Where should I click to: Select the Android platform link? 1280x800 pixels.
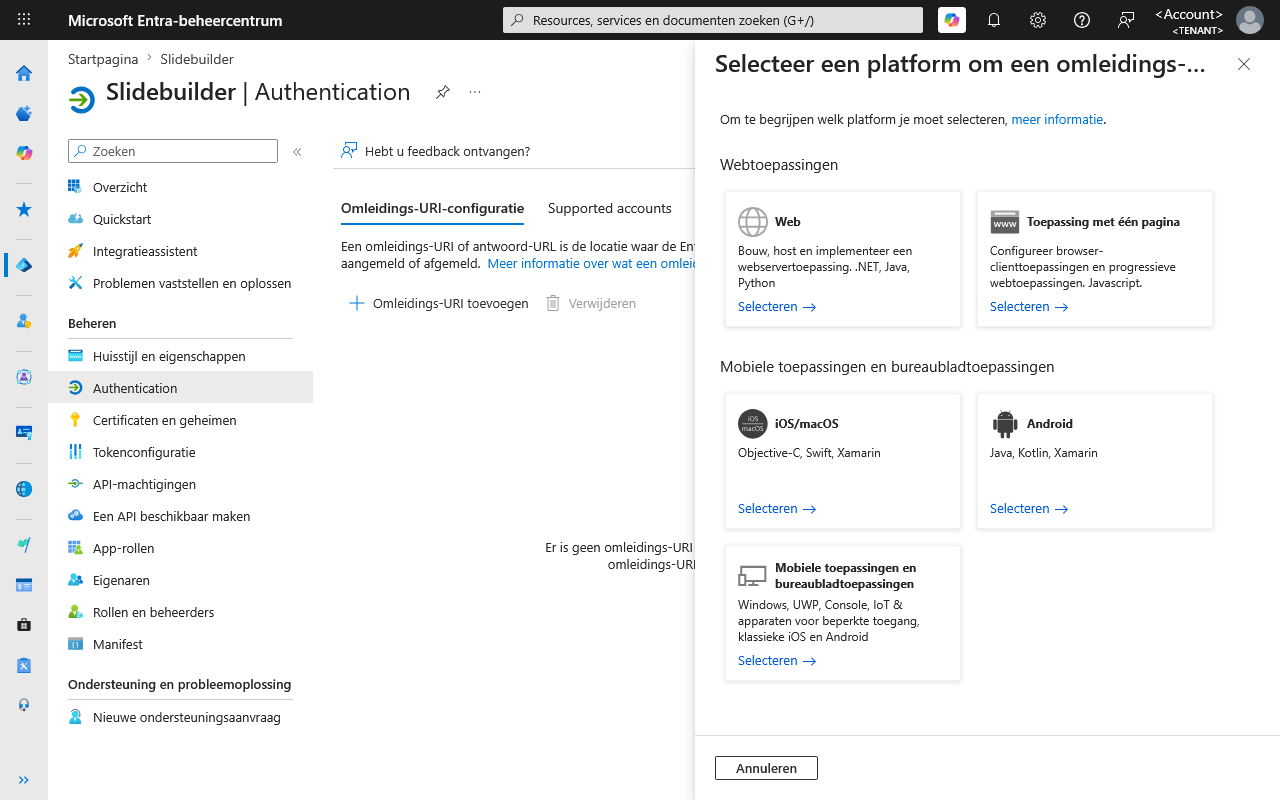1029,509
